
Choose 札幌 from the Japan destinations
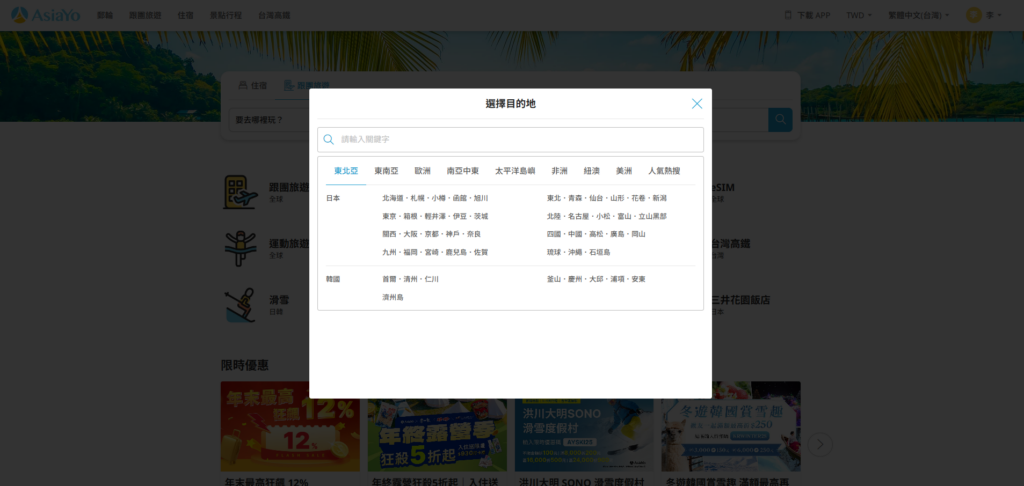(x=417, y=198)
